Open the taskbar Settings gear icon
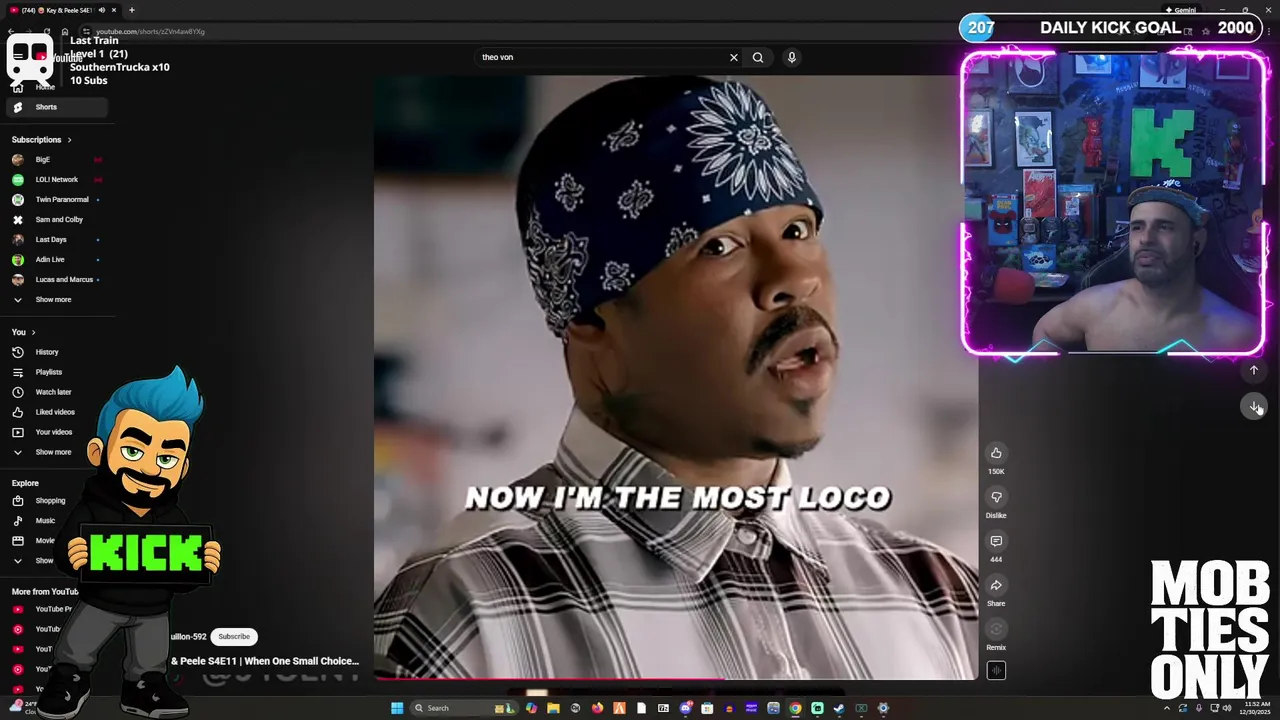The height and width of the screenshot is (720, 1280). click(x=883, y=708)
